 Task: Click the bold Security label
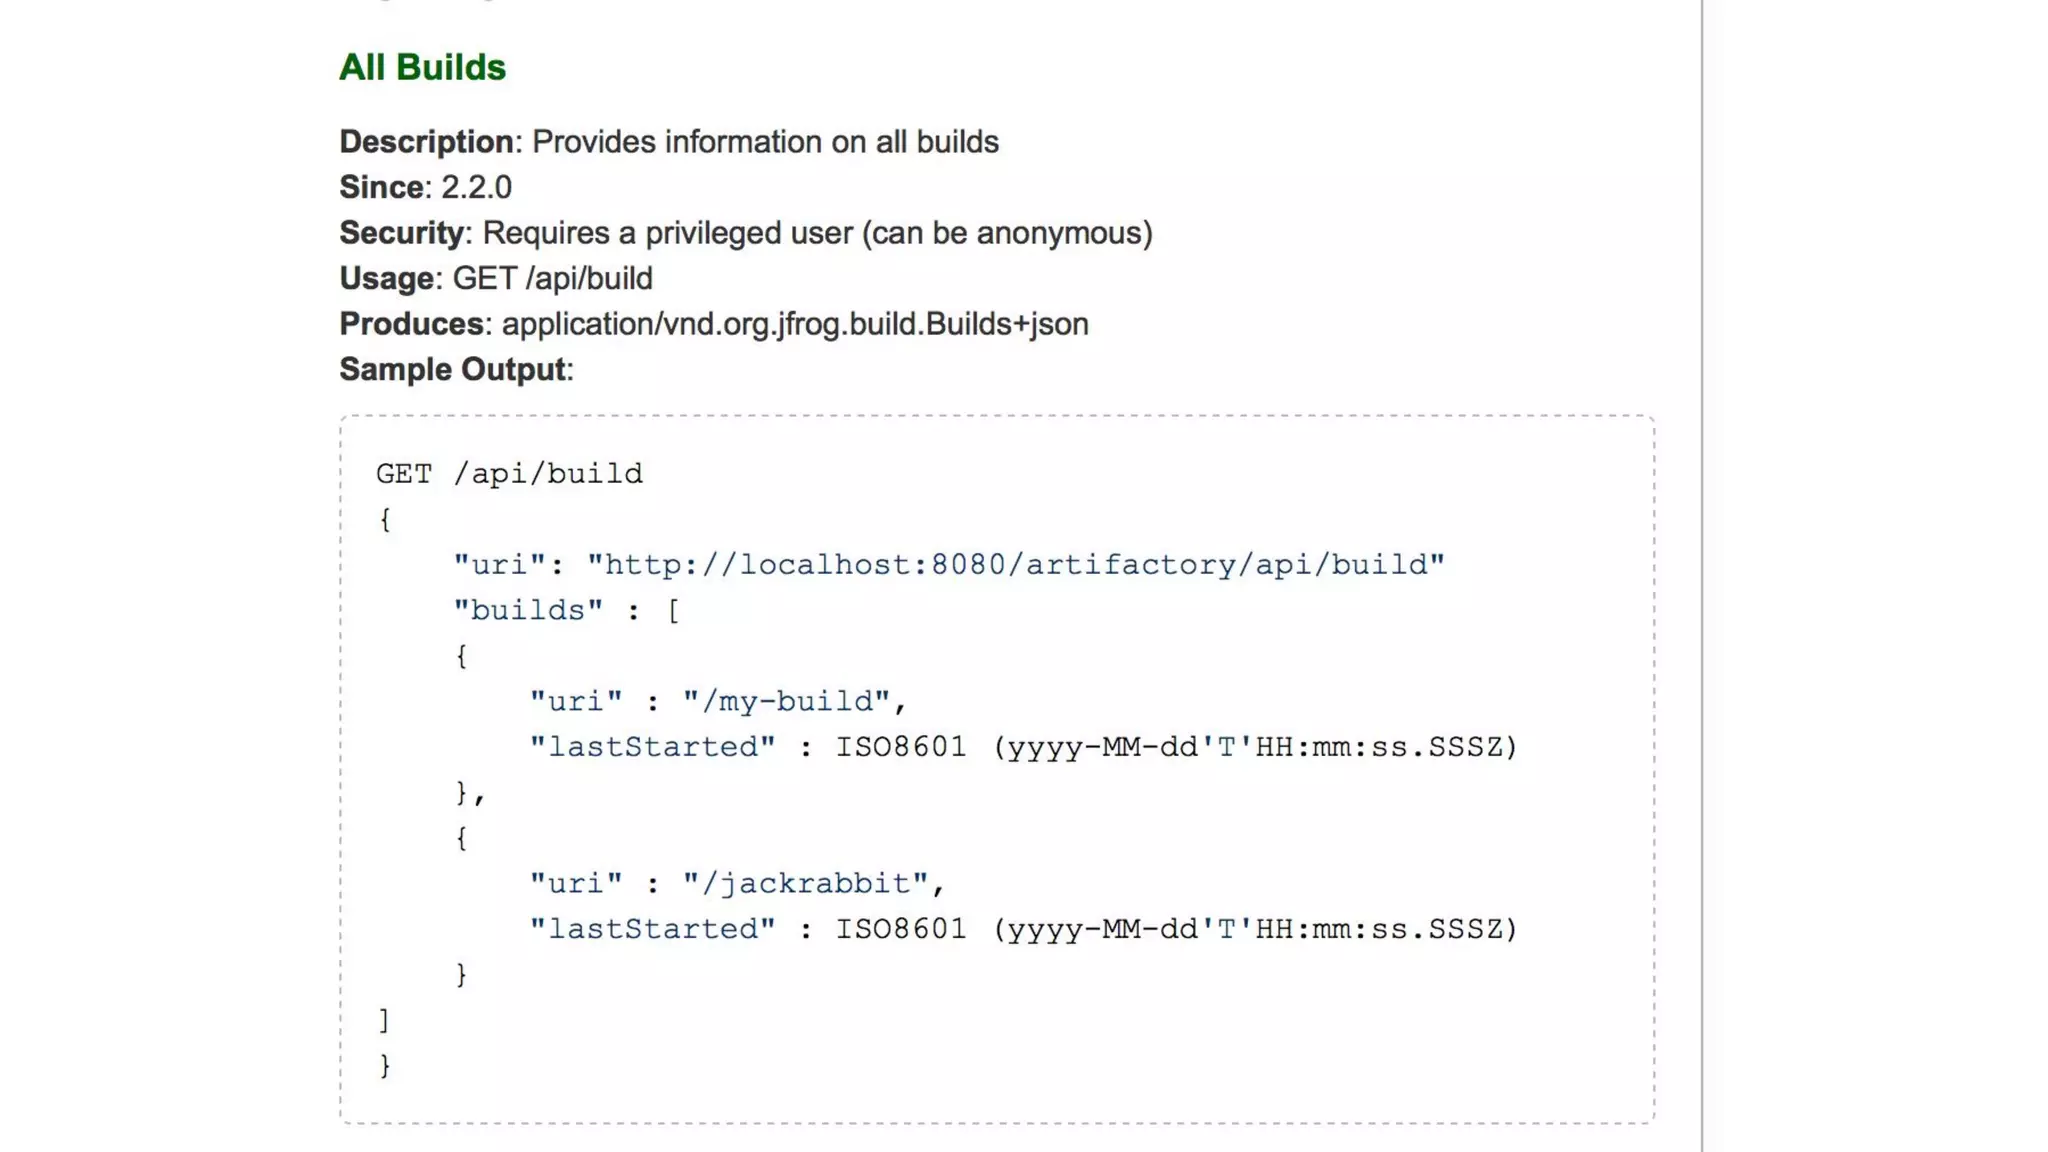coord(401,233)
